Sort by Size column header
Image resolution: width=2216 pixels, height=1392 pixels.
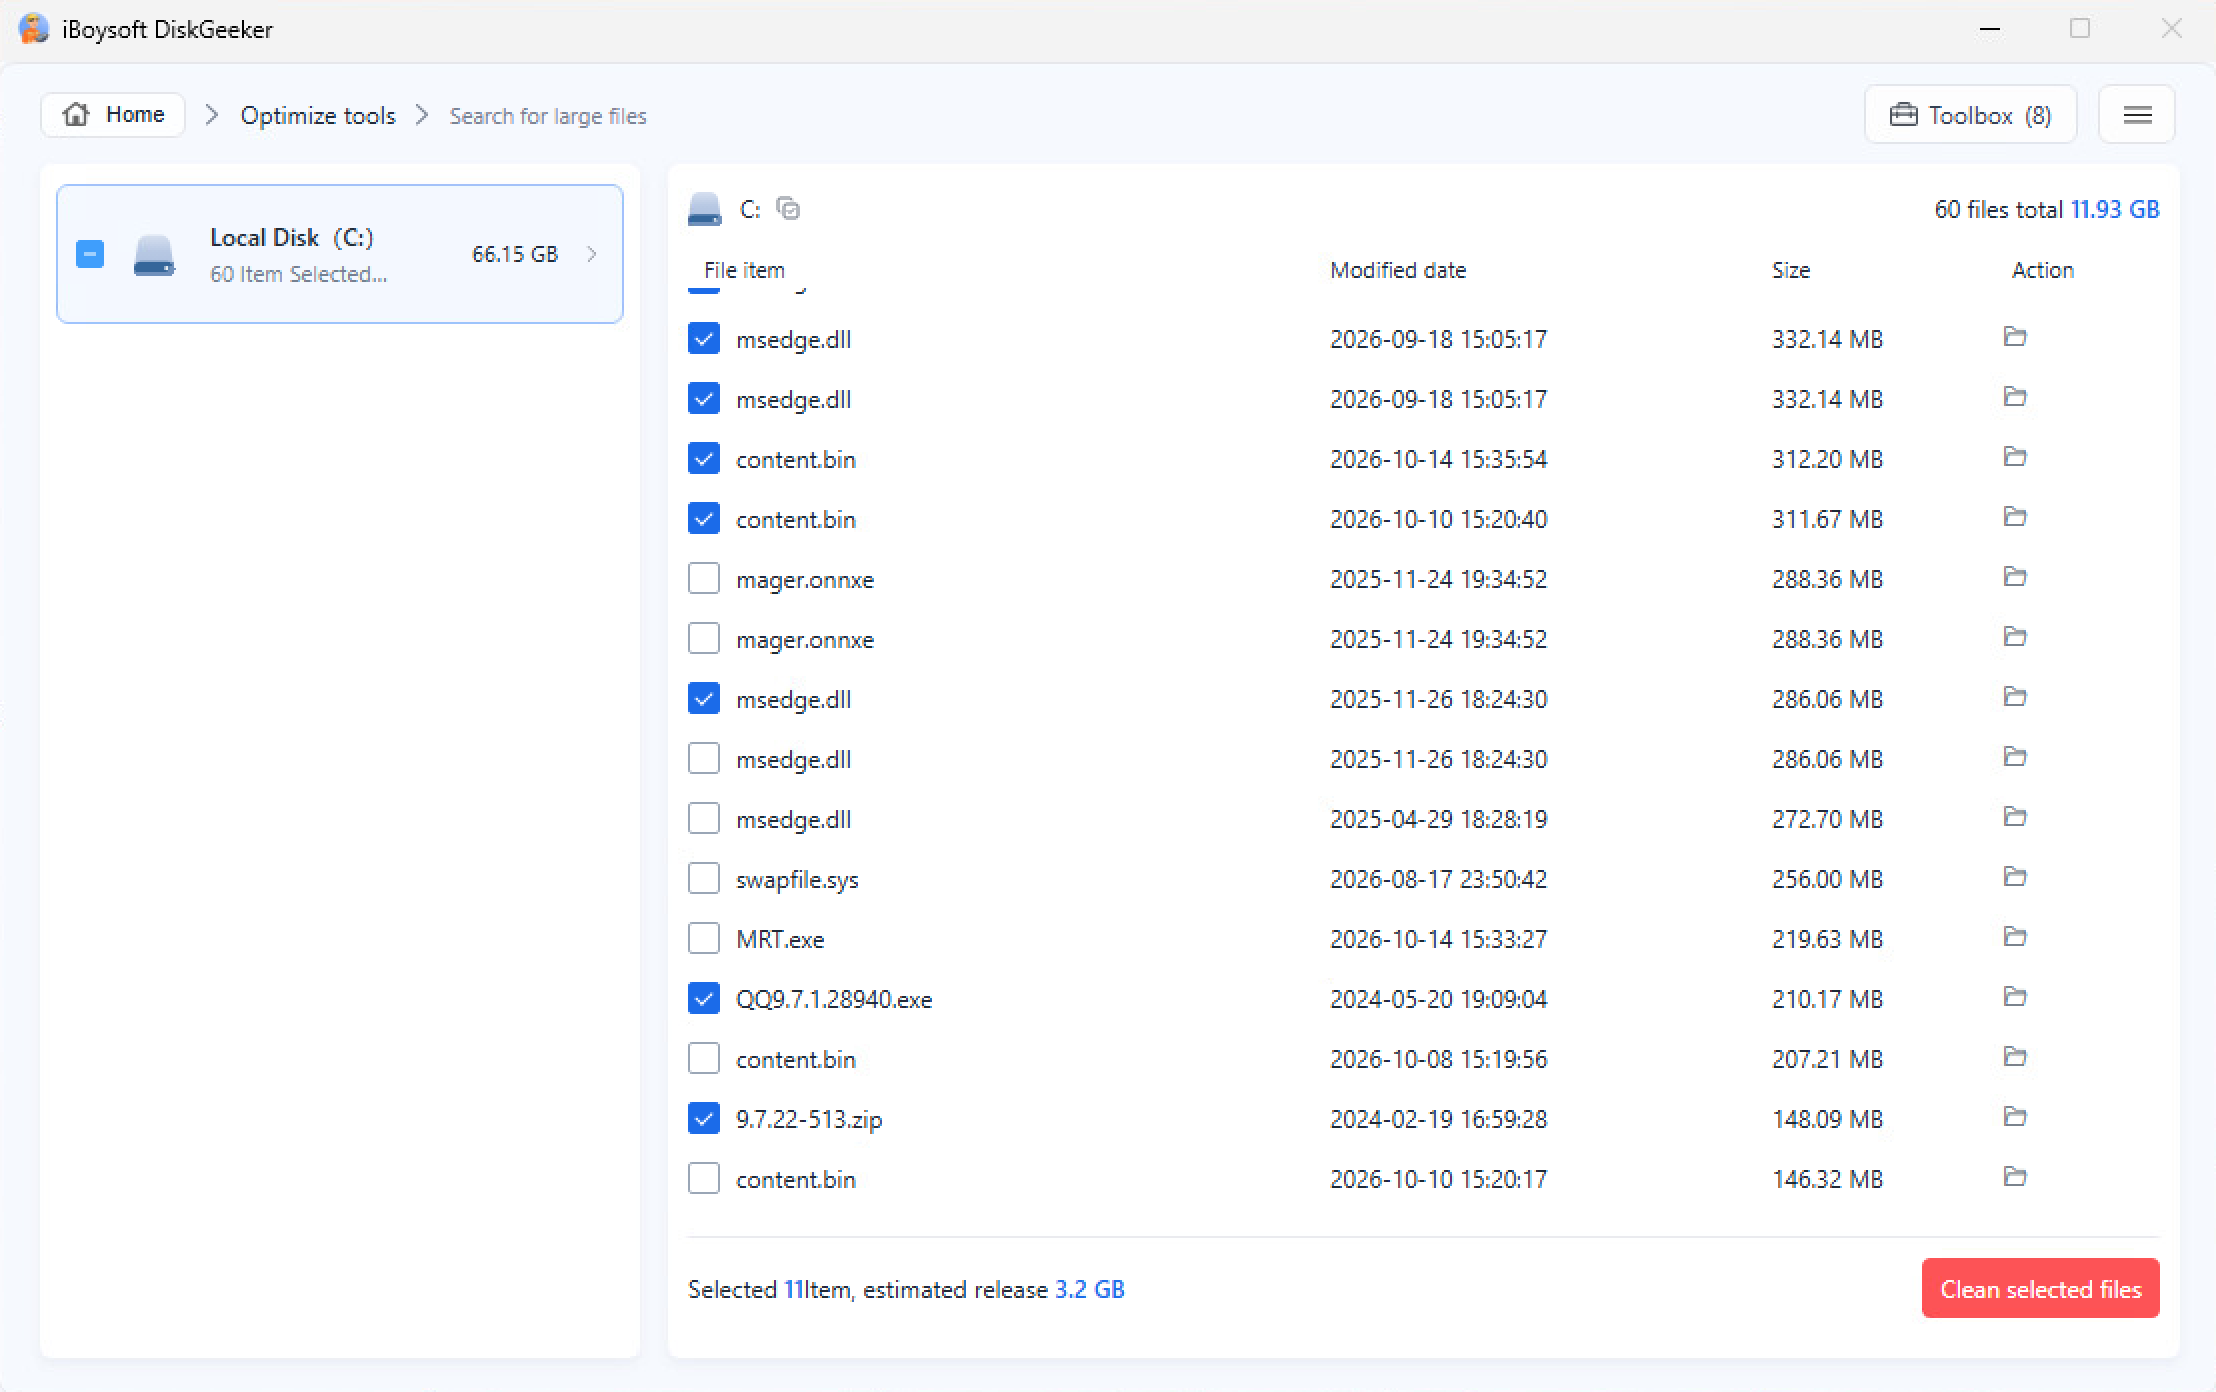coord(1791,270)
